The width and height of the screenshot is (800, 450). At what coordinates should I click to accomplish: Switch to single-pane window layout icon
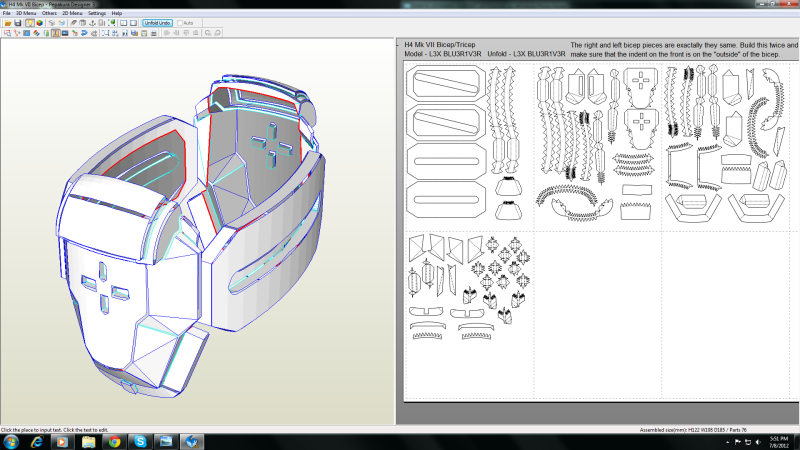pos(133,23)
